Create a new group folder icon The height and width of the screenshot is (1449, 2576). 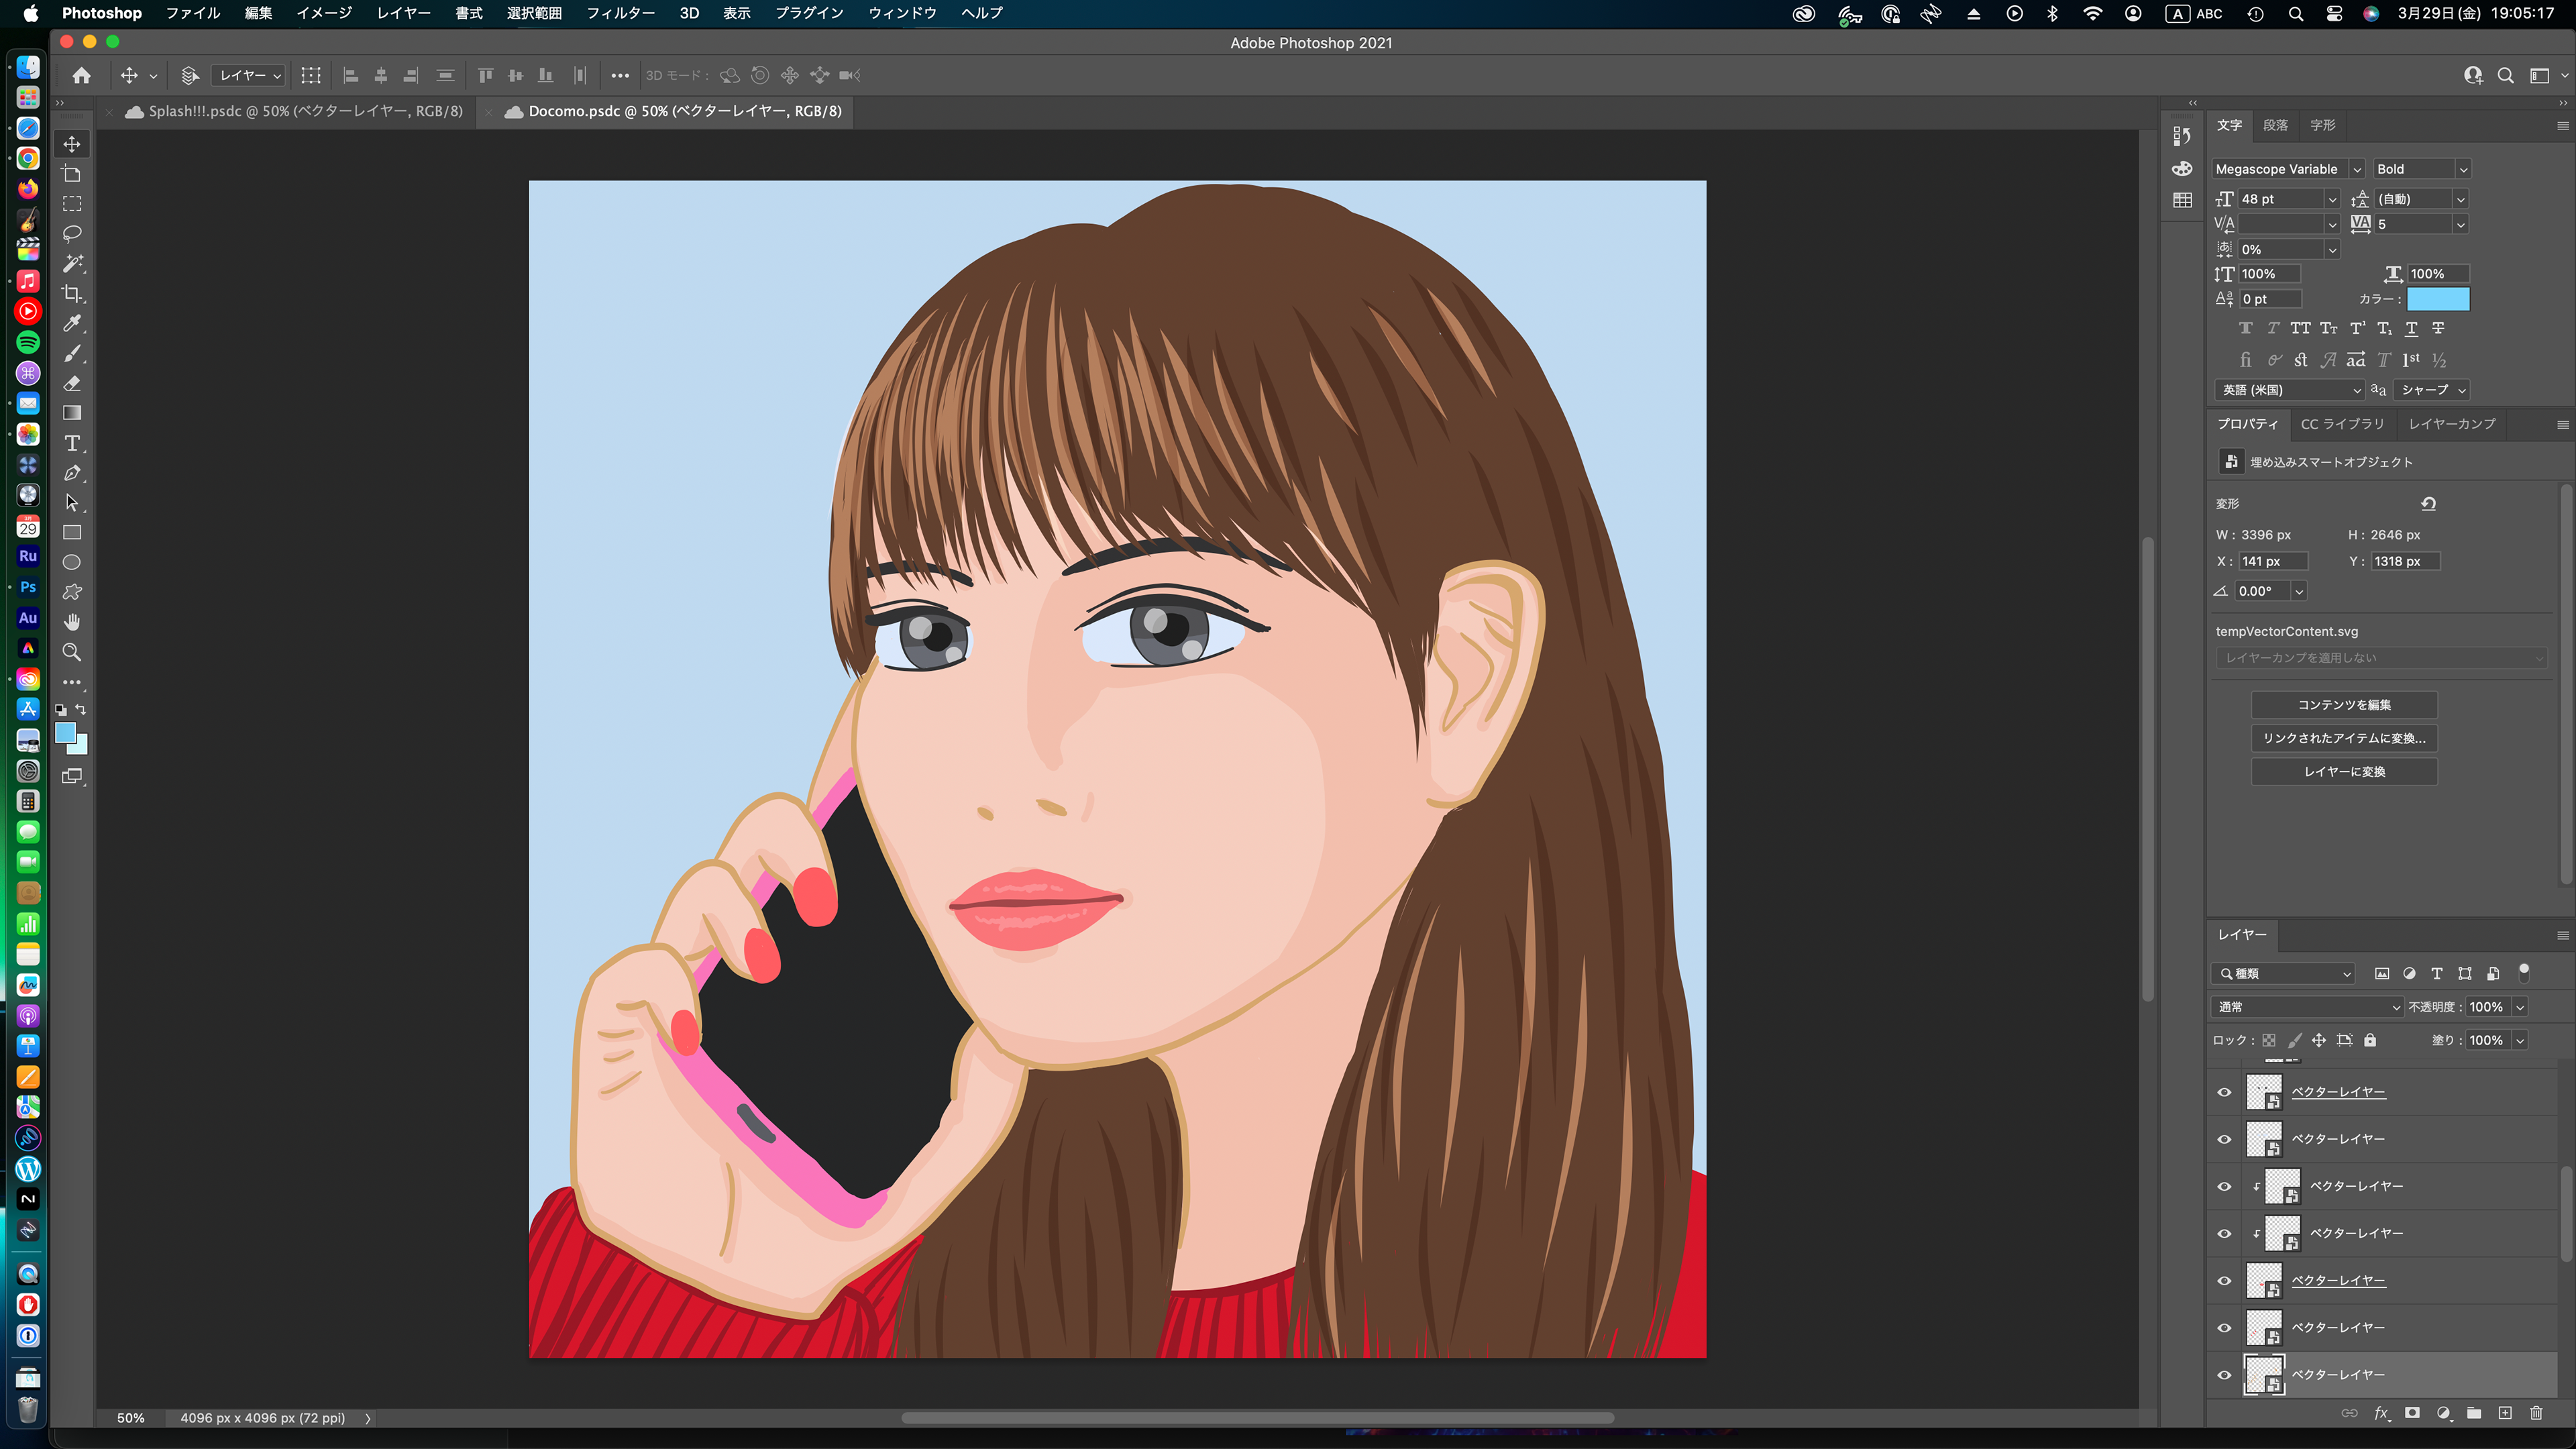pyautogui.click(x=2474, y=1413)
